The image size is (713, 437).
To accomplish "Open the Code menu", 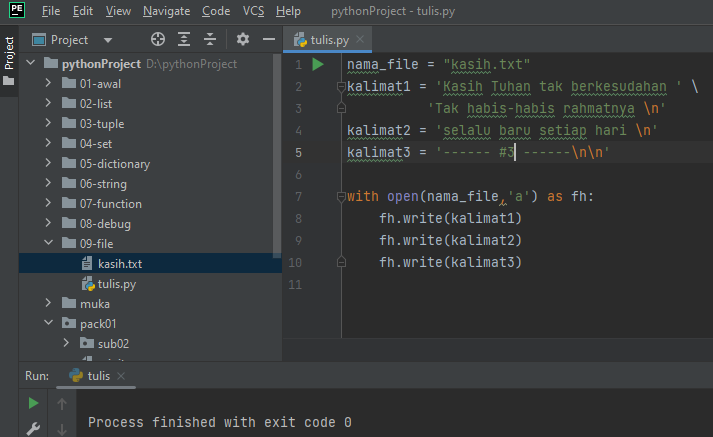I will [216, 11].
